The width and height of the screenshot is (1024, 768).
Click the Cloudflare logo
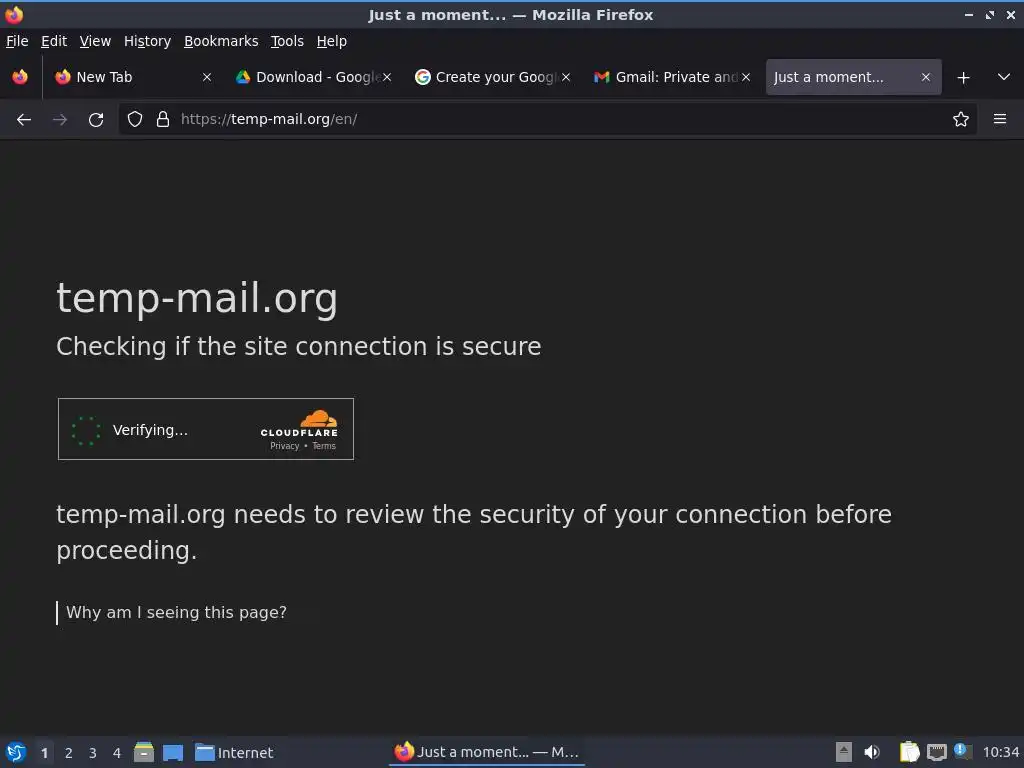tap(300, 423)
